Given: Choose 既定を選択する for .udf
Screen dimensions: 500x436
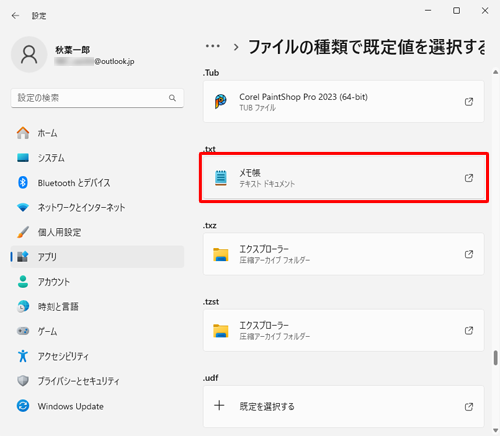Looking at the screenshot, I should tap(344, 407).
